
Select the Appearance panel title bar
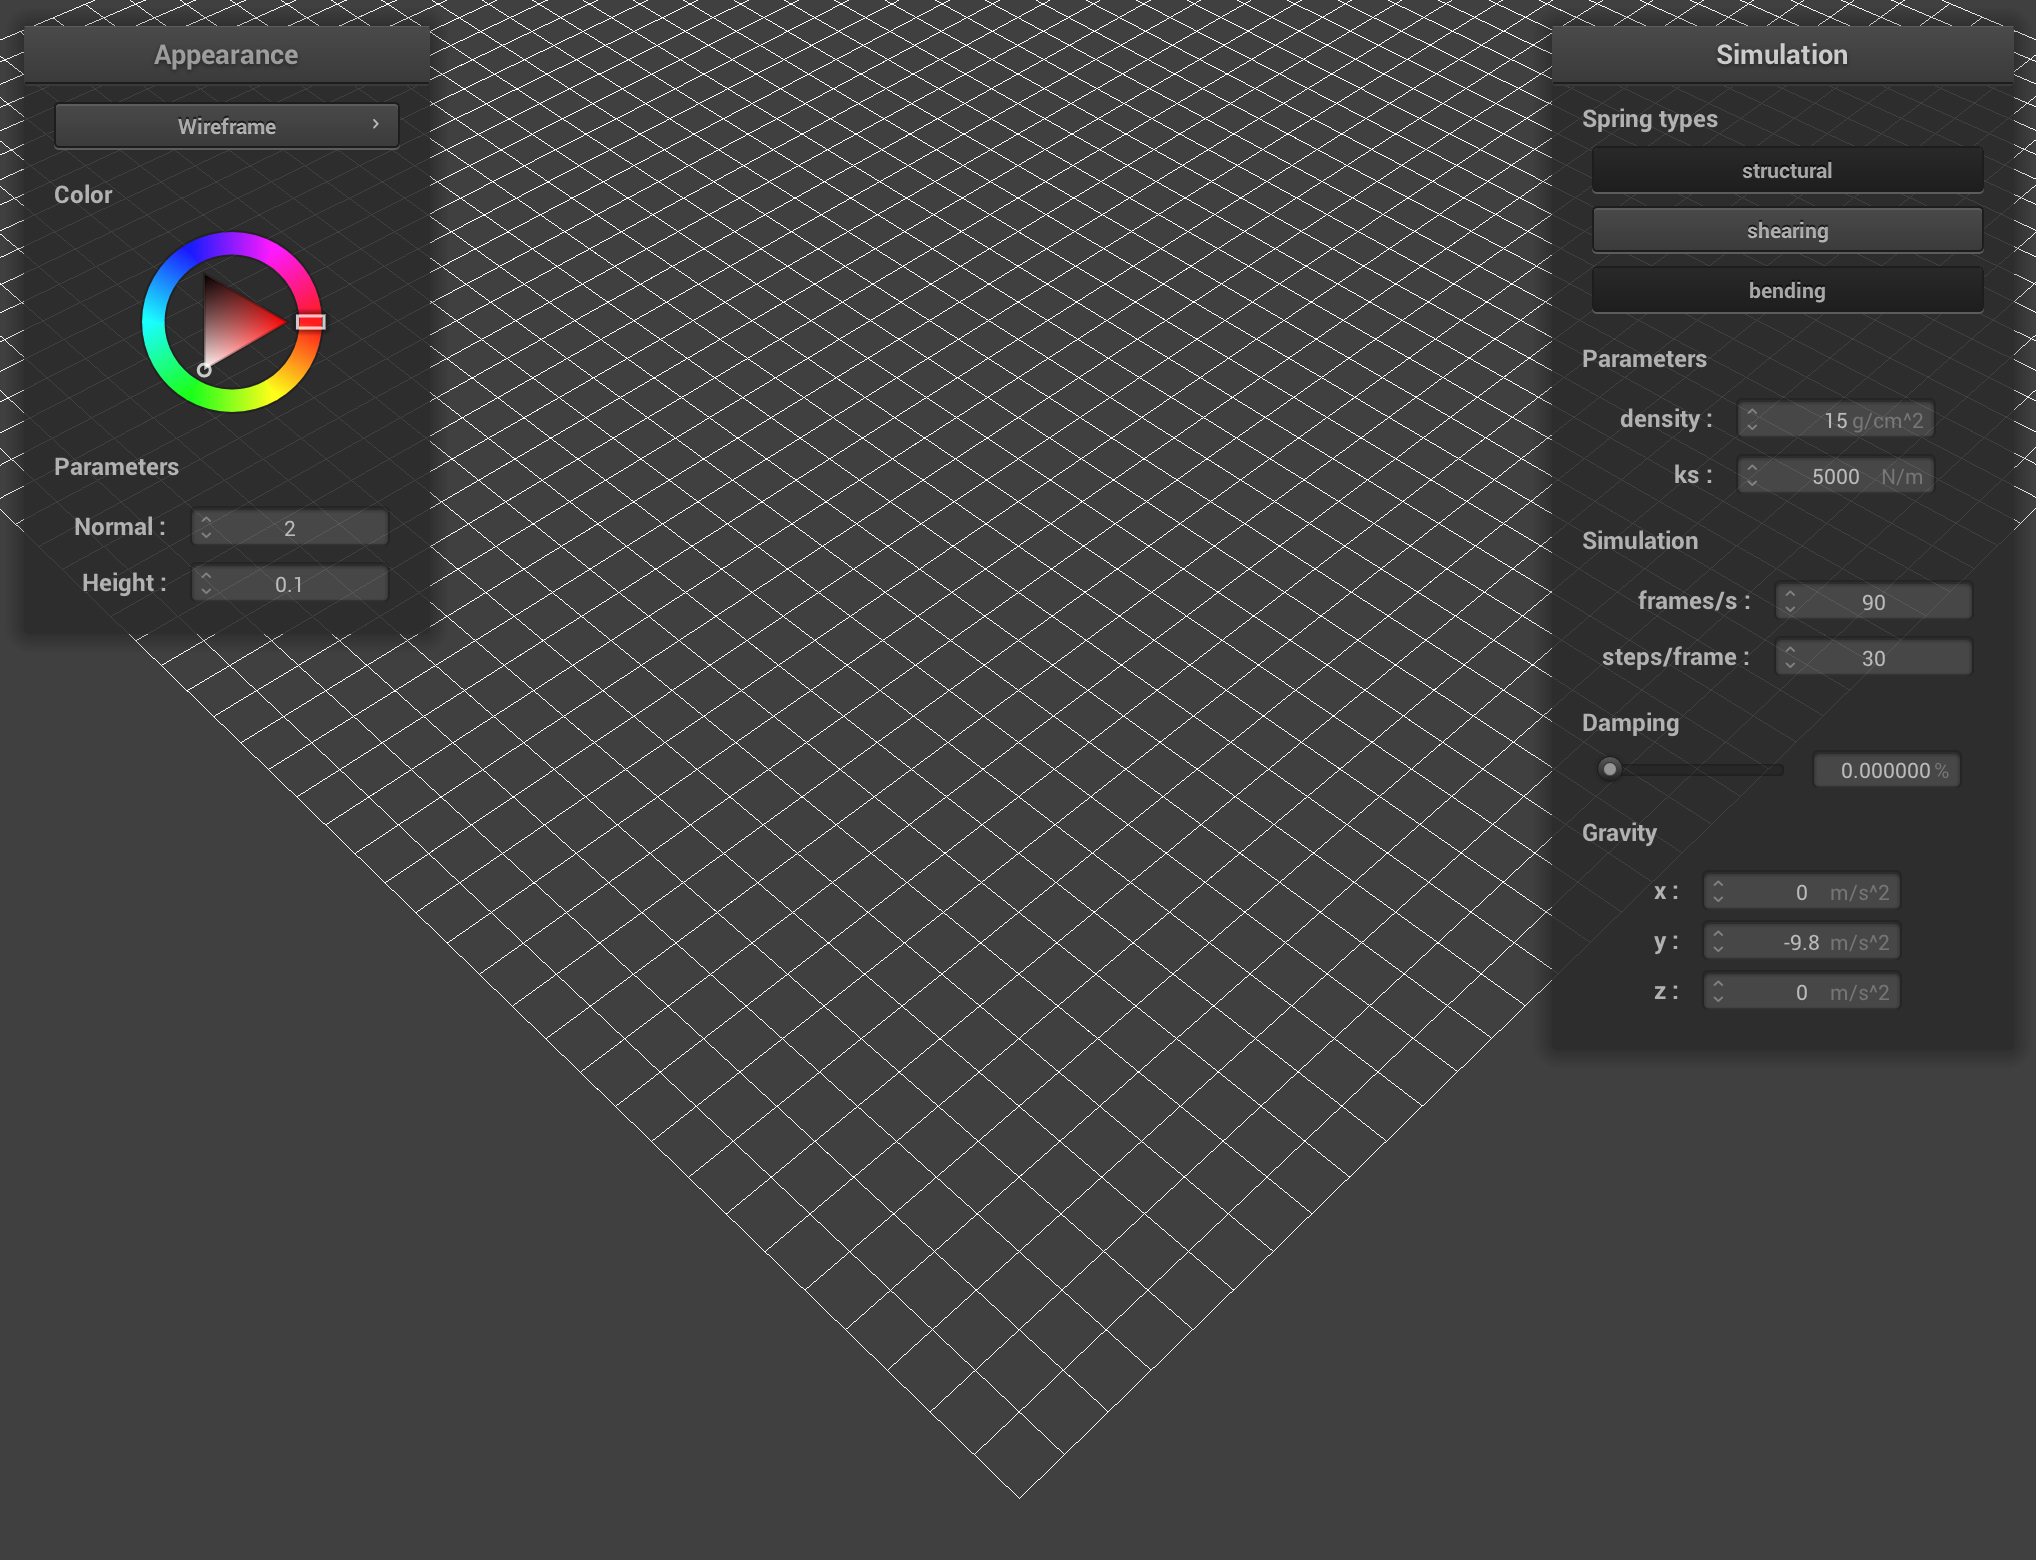click(225, 55)
